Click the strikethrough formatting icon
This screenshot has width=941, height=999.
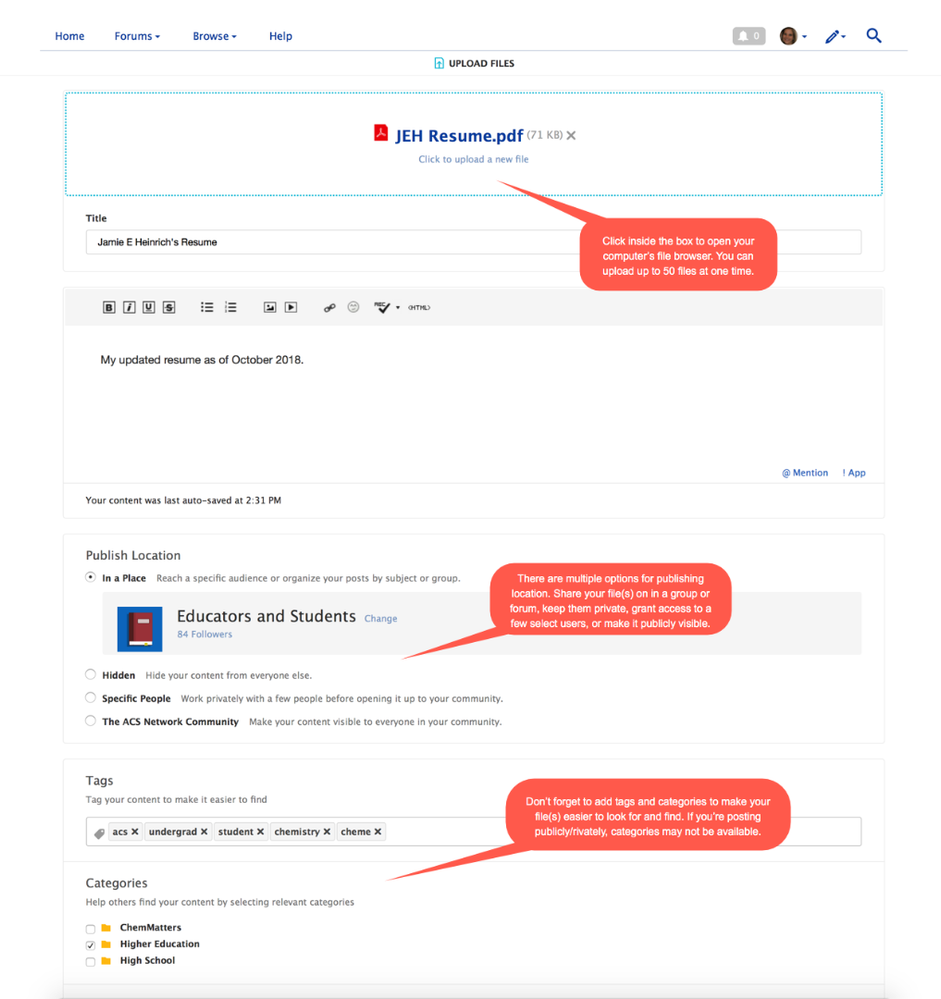click(169, 307)
